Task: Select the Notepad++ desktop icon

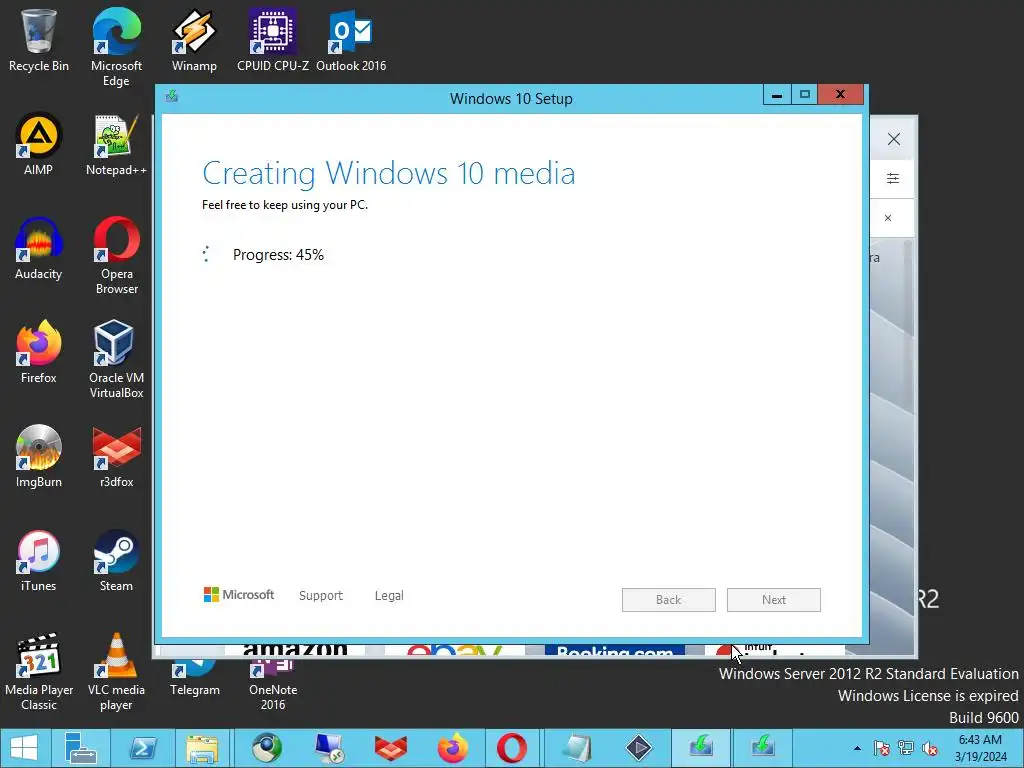Action: pos(116,144)
